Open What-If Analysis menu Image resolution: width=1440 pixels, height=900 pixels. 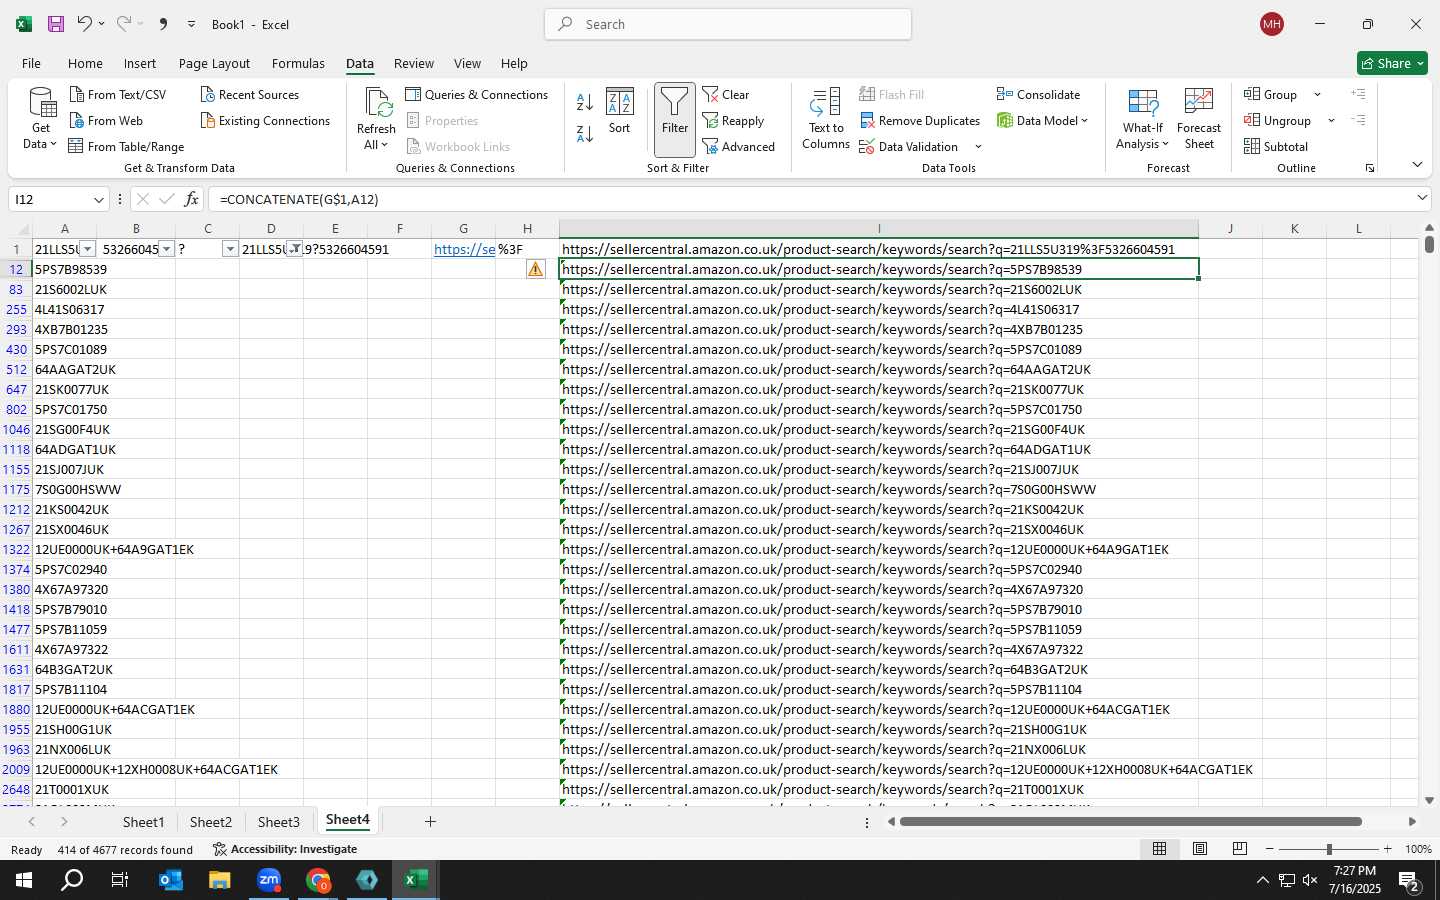1143,119
